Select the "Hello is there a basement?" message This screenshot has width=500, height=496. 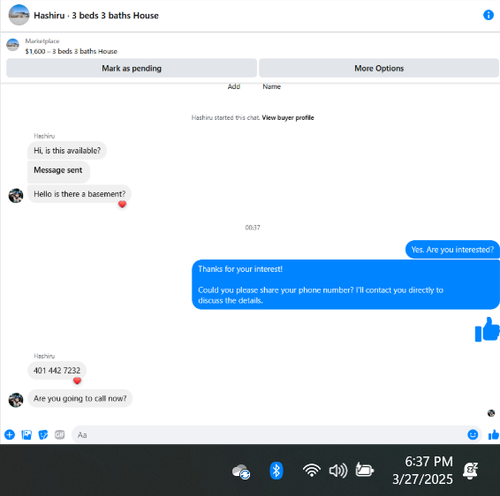point(79,194)
